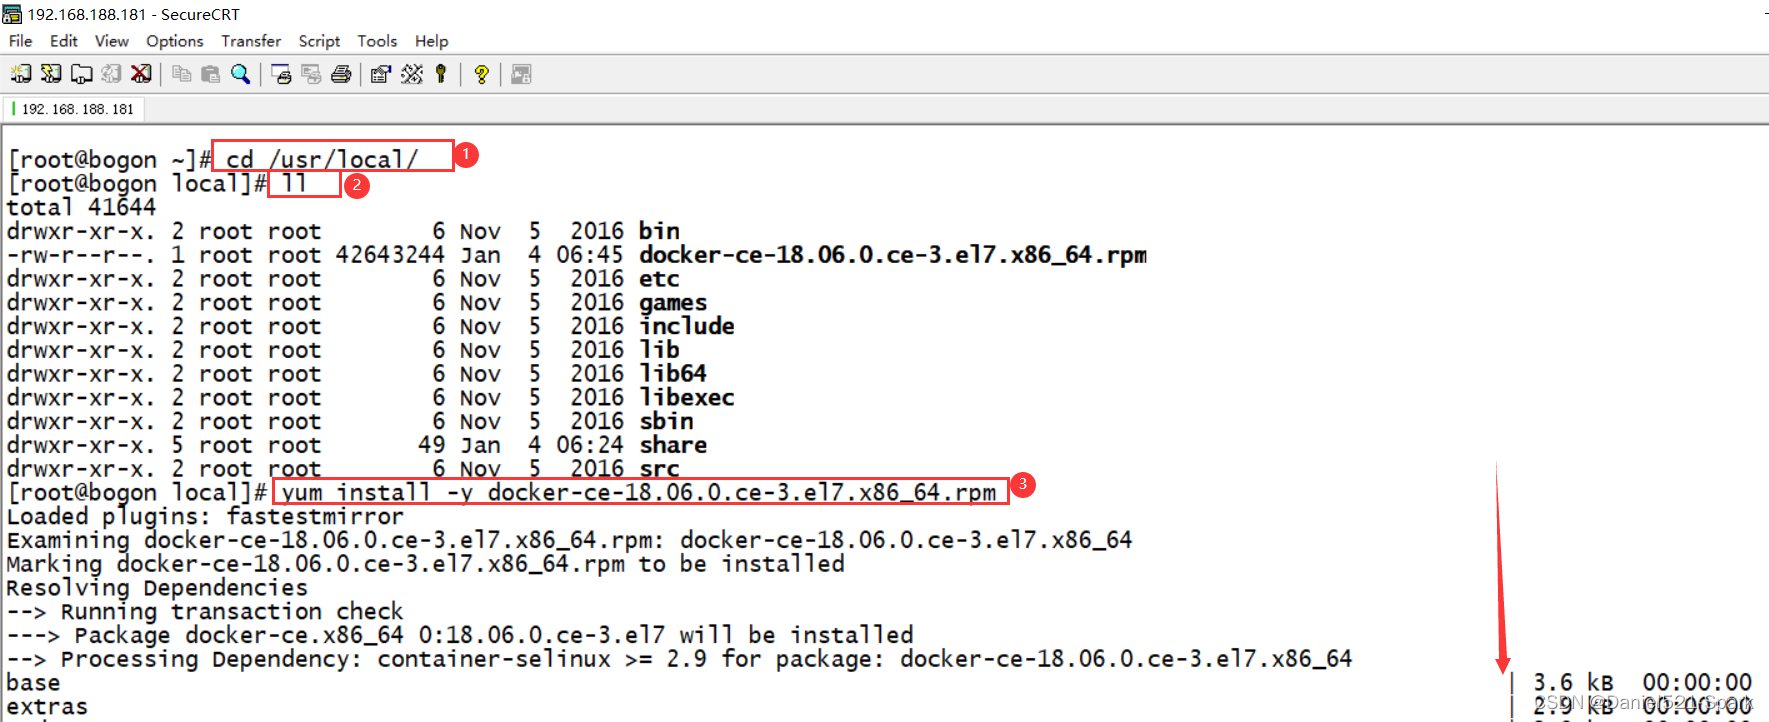Image resolution: width=1769 pixels, height=722 pixels.
Task: Select the 192.168.188.181 session tab
Action: click(75, 109)
